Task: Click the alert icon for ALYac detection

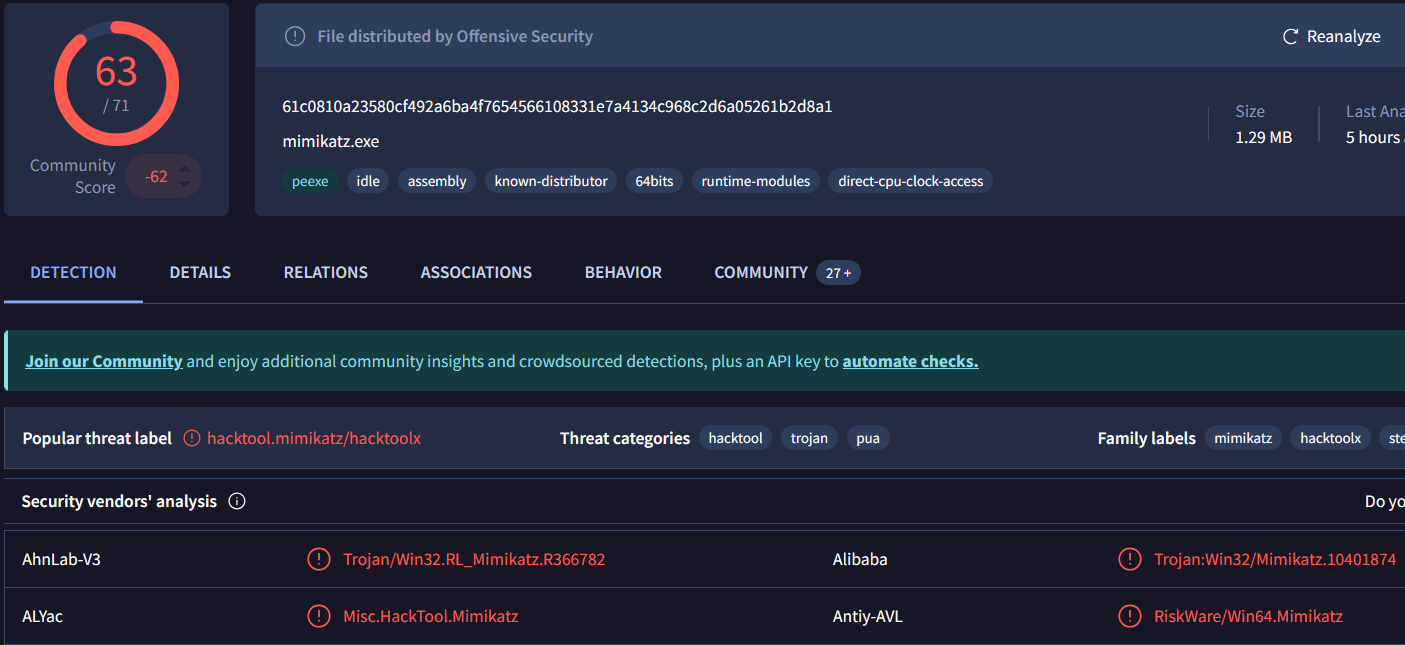Action: click(x=318, y=616)
